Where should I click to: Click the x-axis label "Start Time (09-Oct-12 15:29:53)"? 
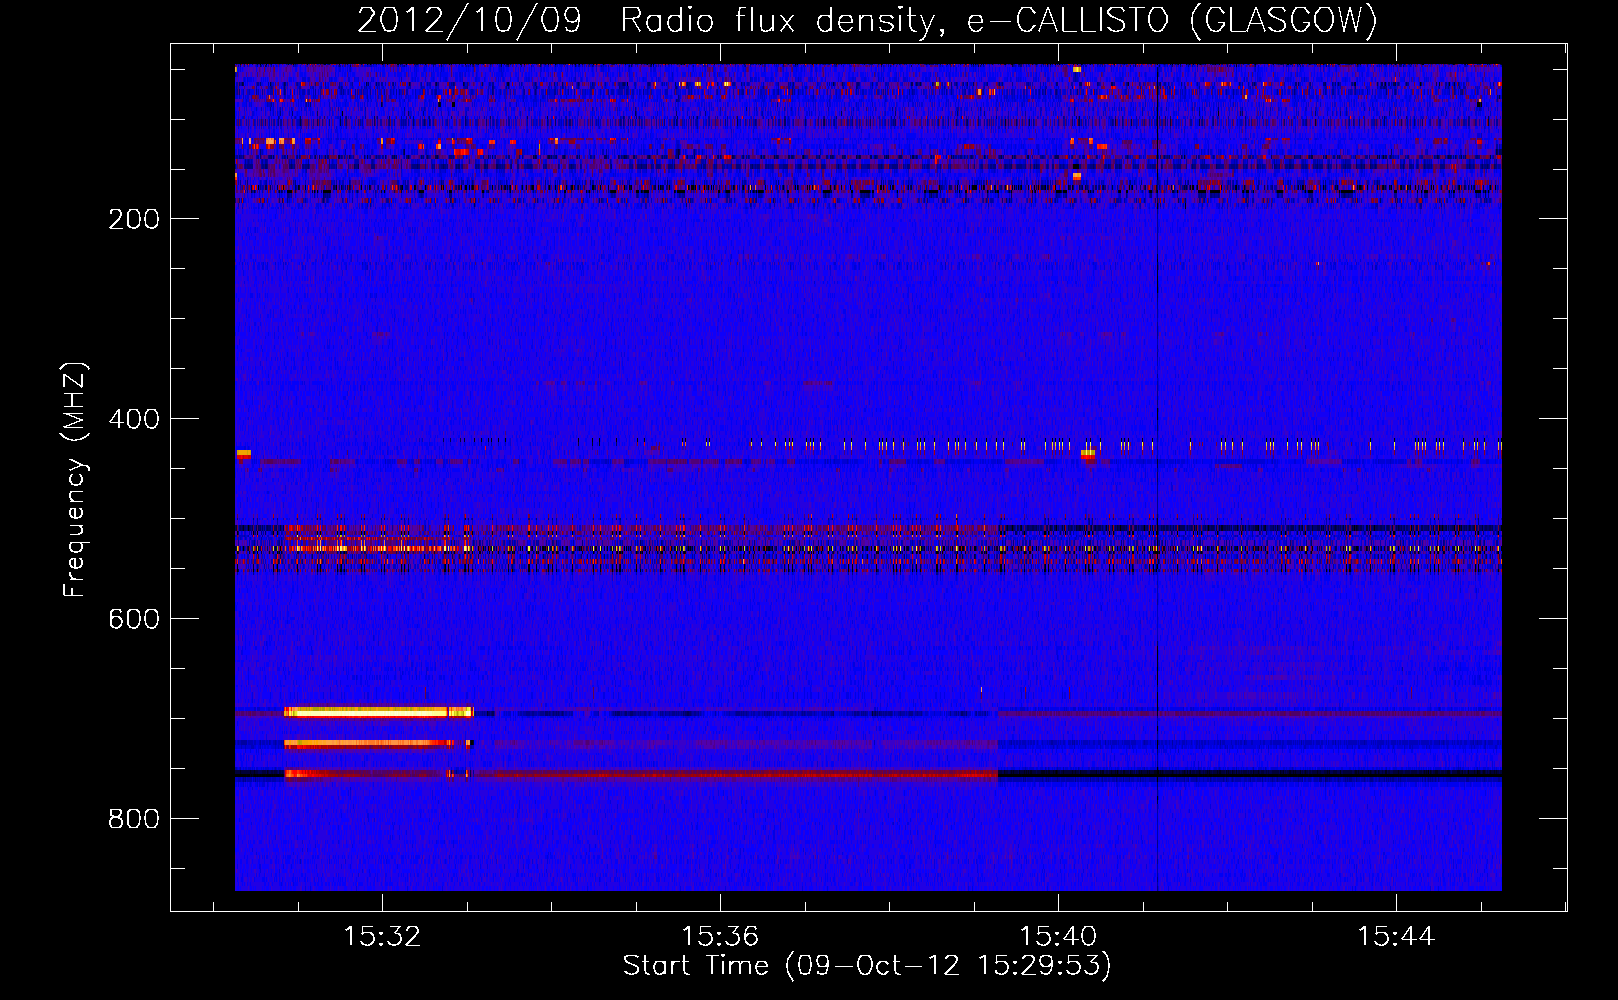(867, 966)
